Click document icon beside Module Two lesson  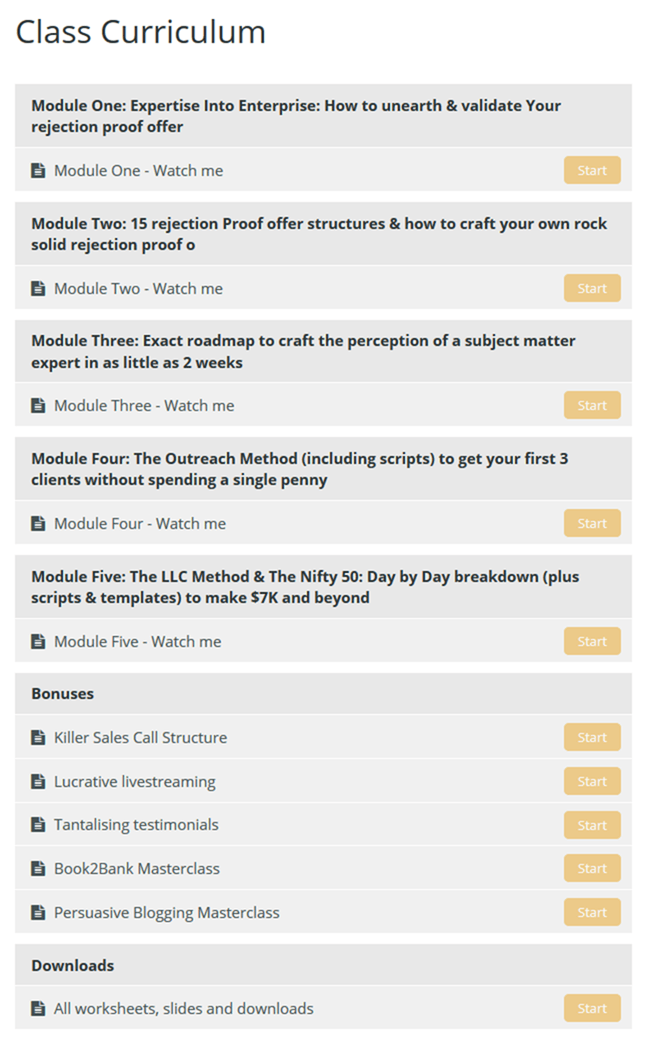38,289
